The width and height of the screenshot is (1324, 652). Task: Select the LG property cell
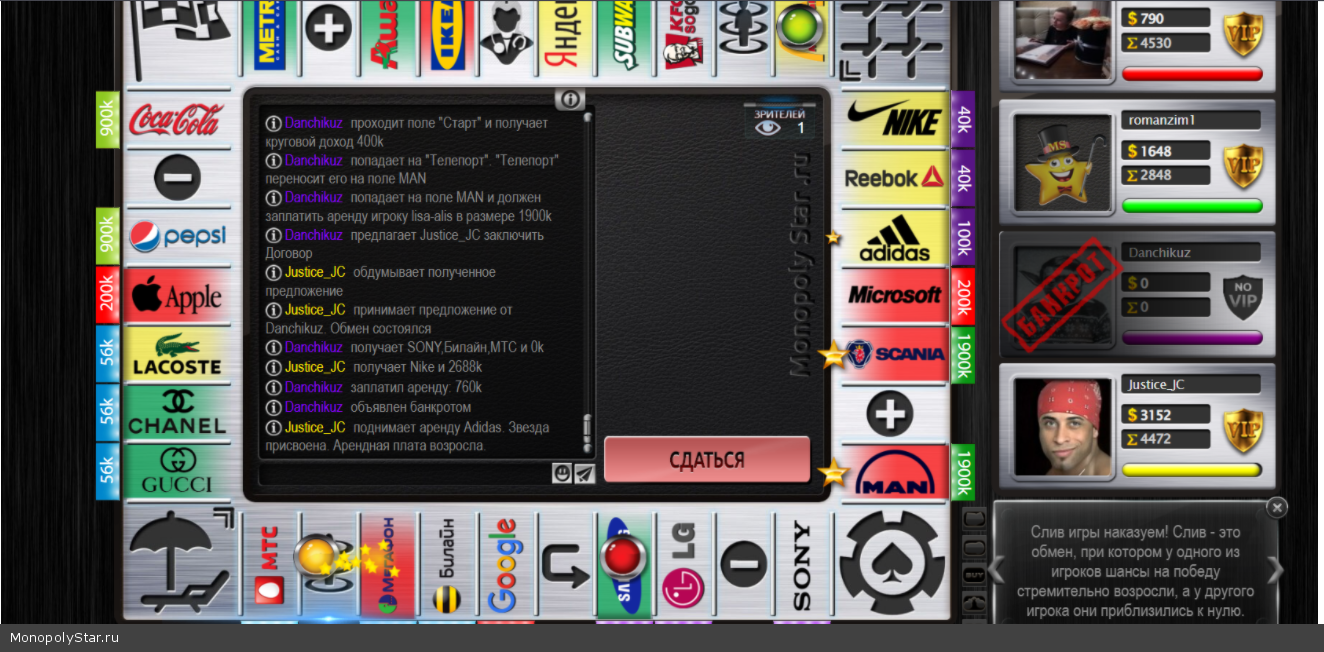pyautogui.click(x=683, y=566)
